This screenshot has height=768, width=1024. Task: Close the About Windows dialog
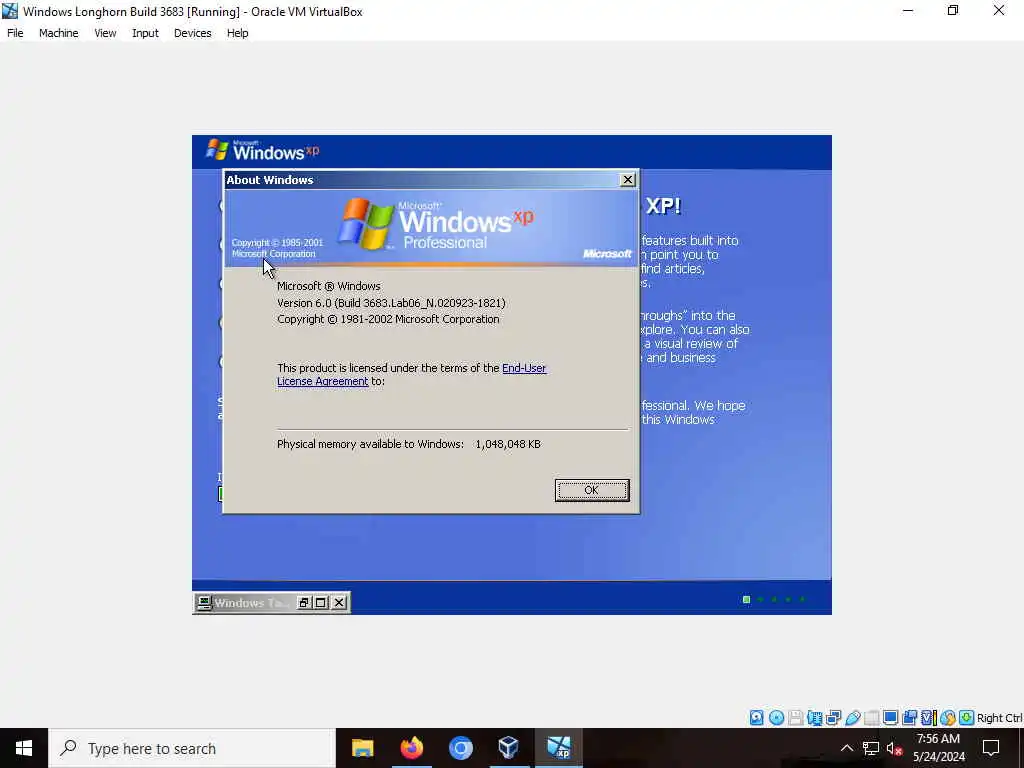(628, 180)
